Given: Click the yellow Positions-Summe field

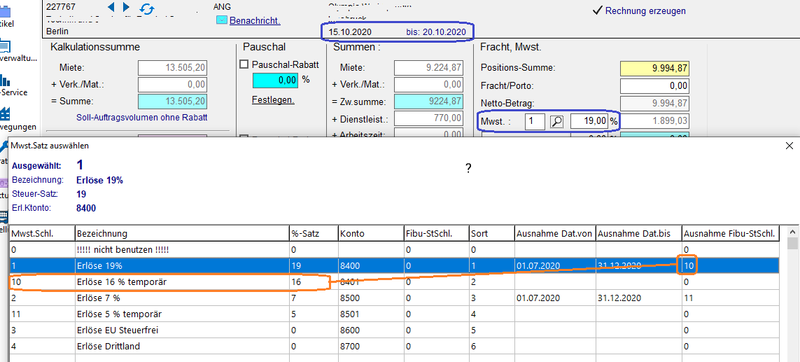Looking at the screenshot, I should coord(655,68).
